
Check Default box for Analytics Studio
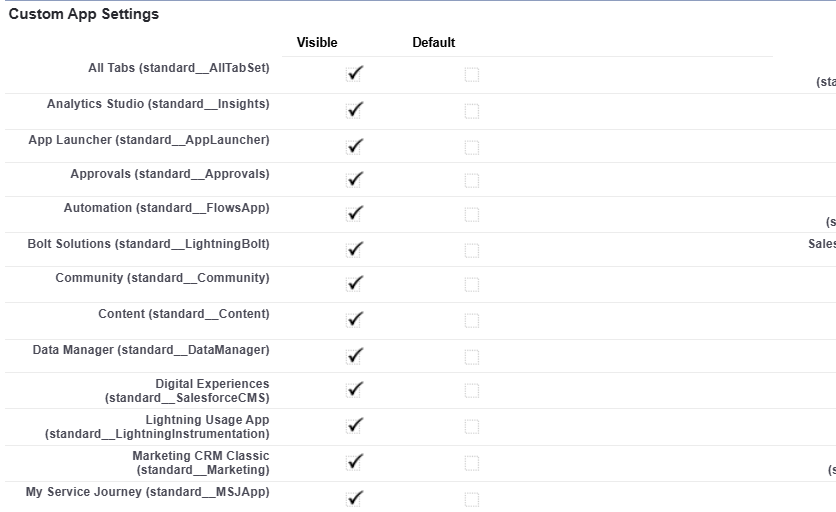(472, 111)
